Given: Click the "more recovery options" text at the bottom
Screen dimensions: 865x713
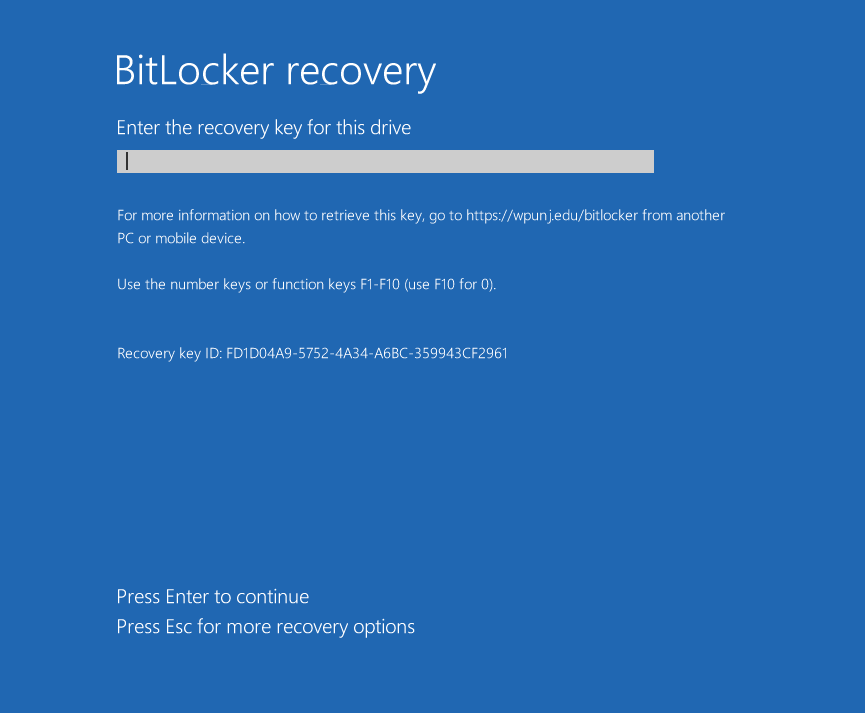Looking at the screenshot, I should click(x=320, y=627).
